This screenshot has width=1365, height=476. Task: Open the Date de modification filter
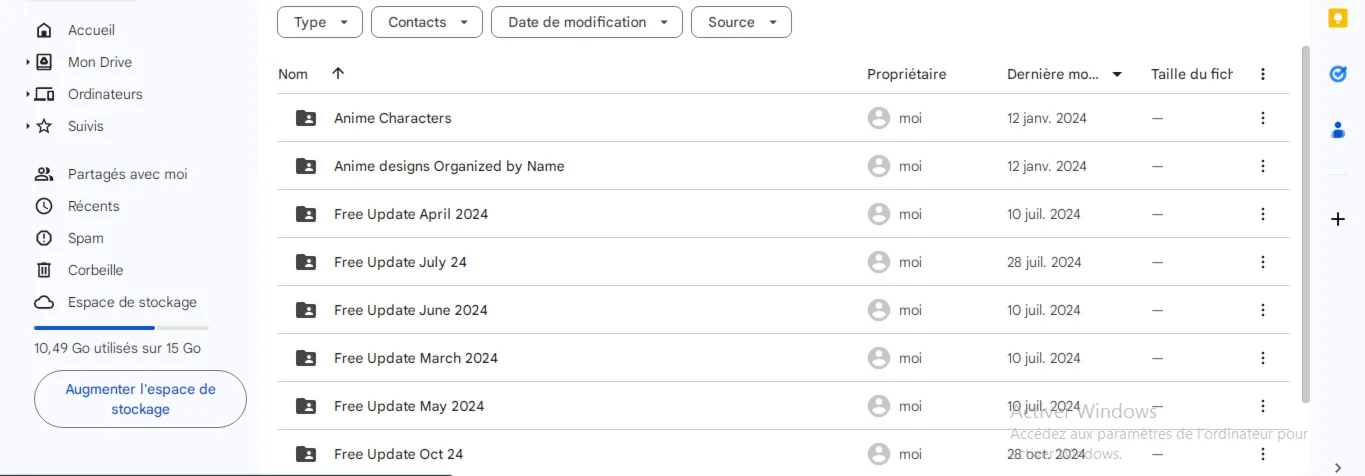[586, 22]
